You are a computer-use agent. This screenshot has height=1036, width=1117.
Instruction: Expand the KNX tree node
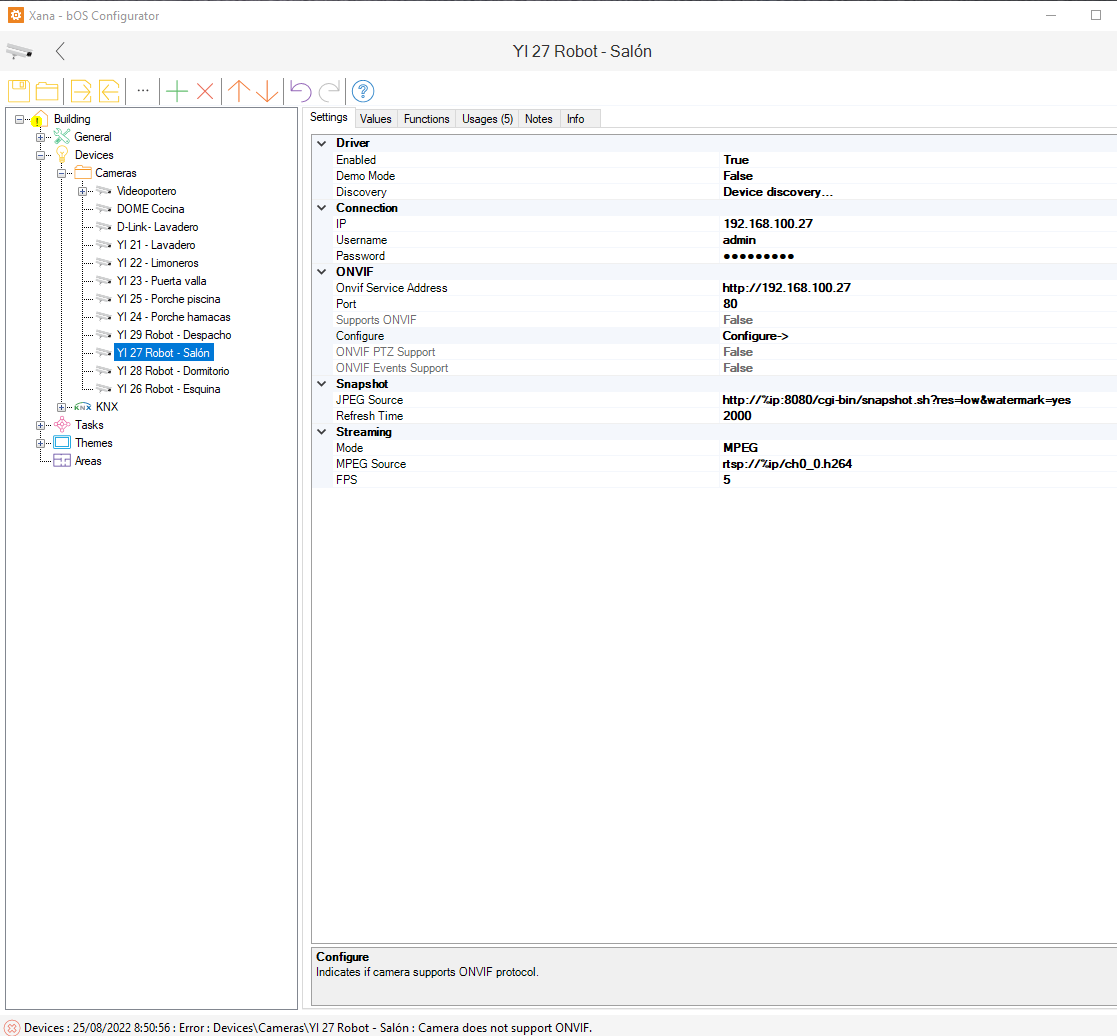click(61, 407)
